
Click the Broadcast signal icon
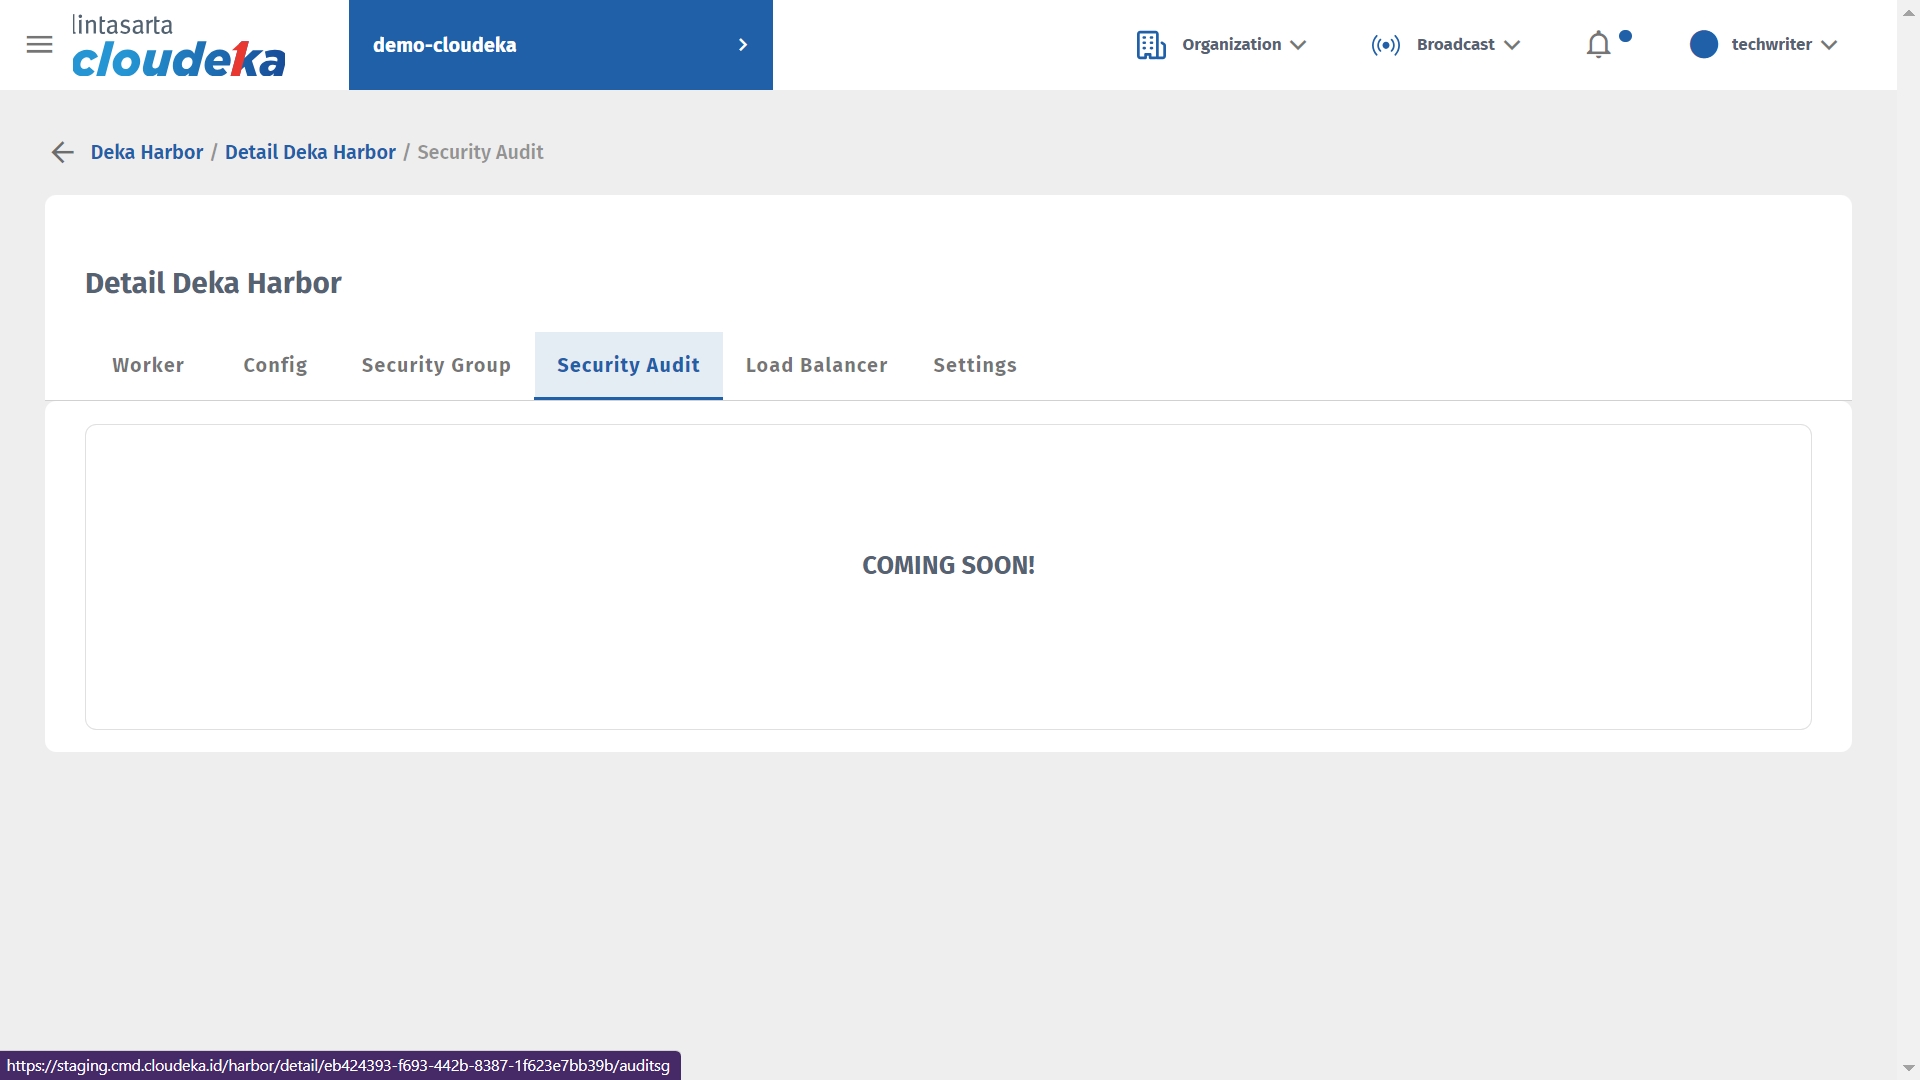(x=1385, y=45)
